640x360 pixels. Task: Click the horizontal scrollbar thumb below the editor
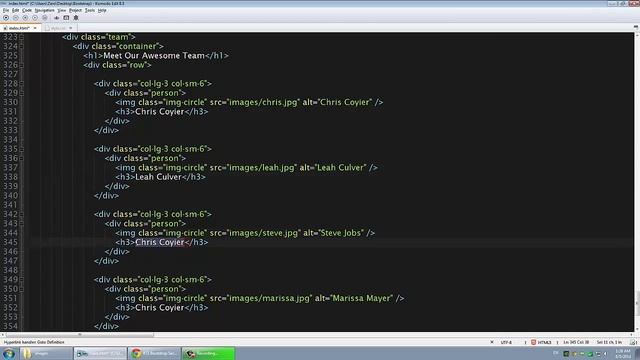(80, 335)
